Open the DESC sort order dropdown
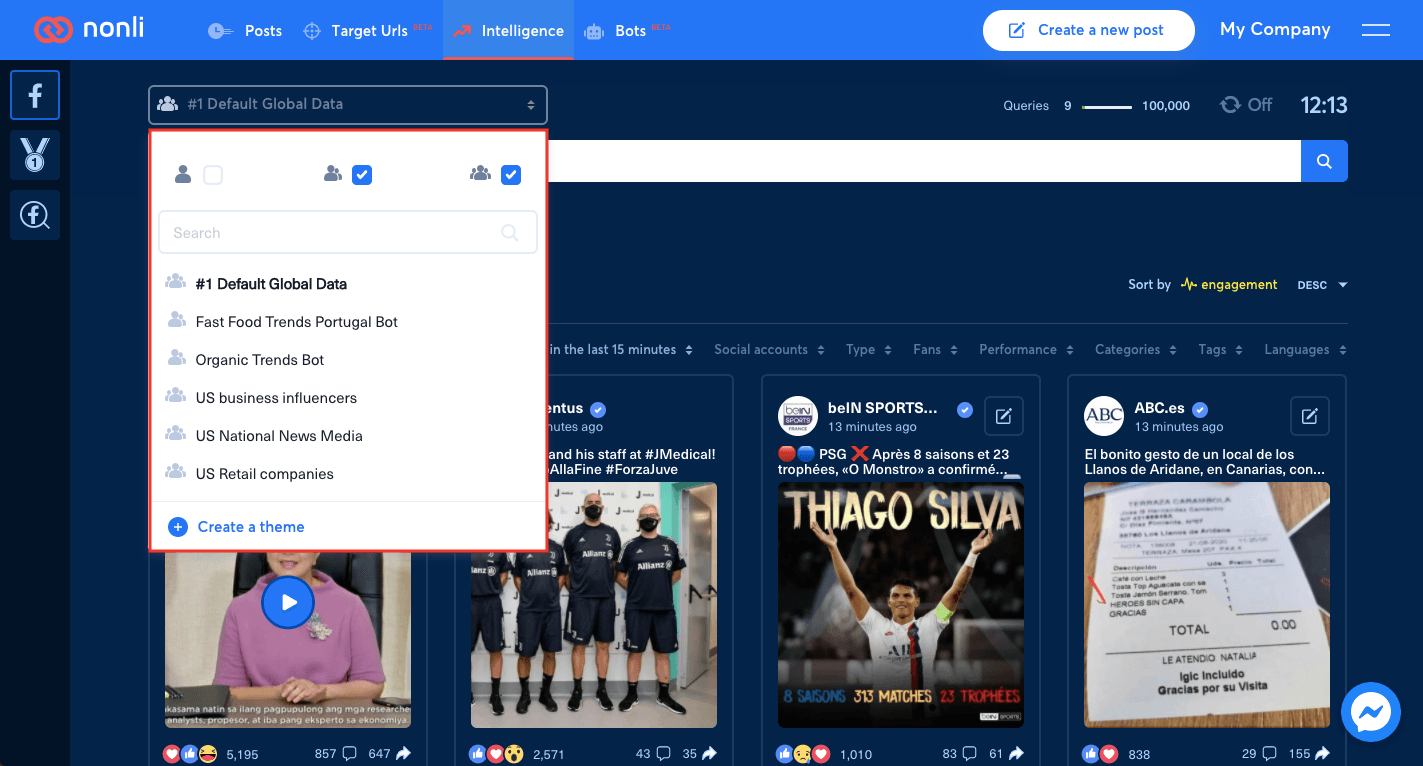Image resolution: width=1423 pixels, height=766 pixels. coord(1322,285)
